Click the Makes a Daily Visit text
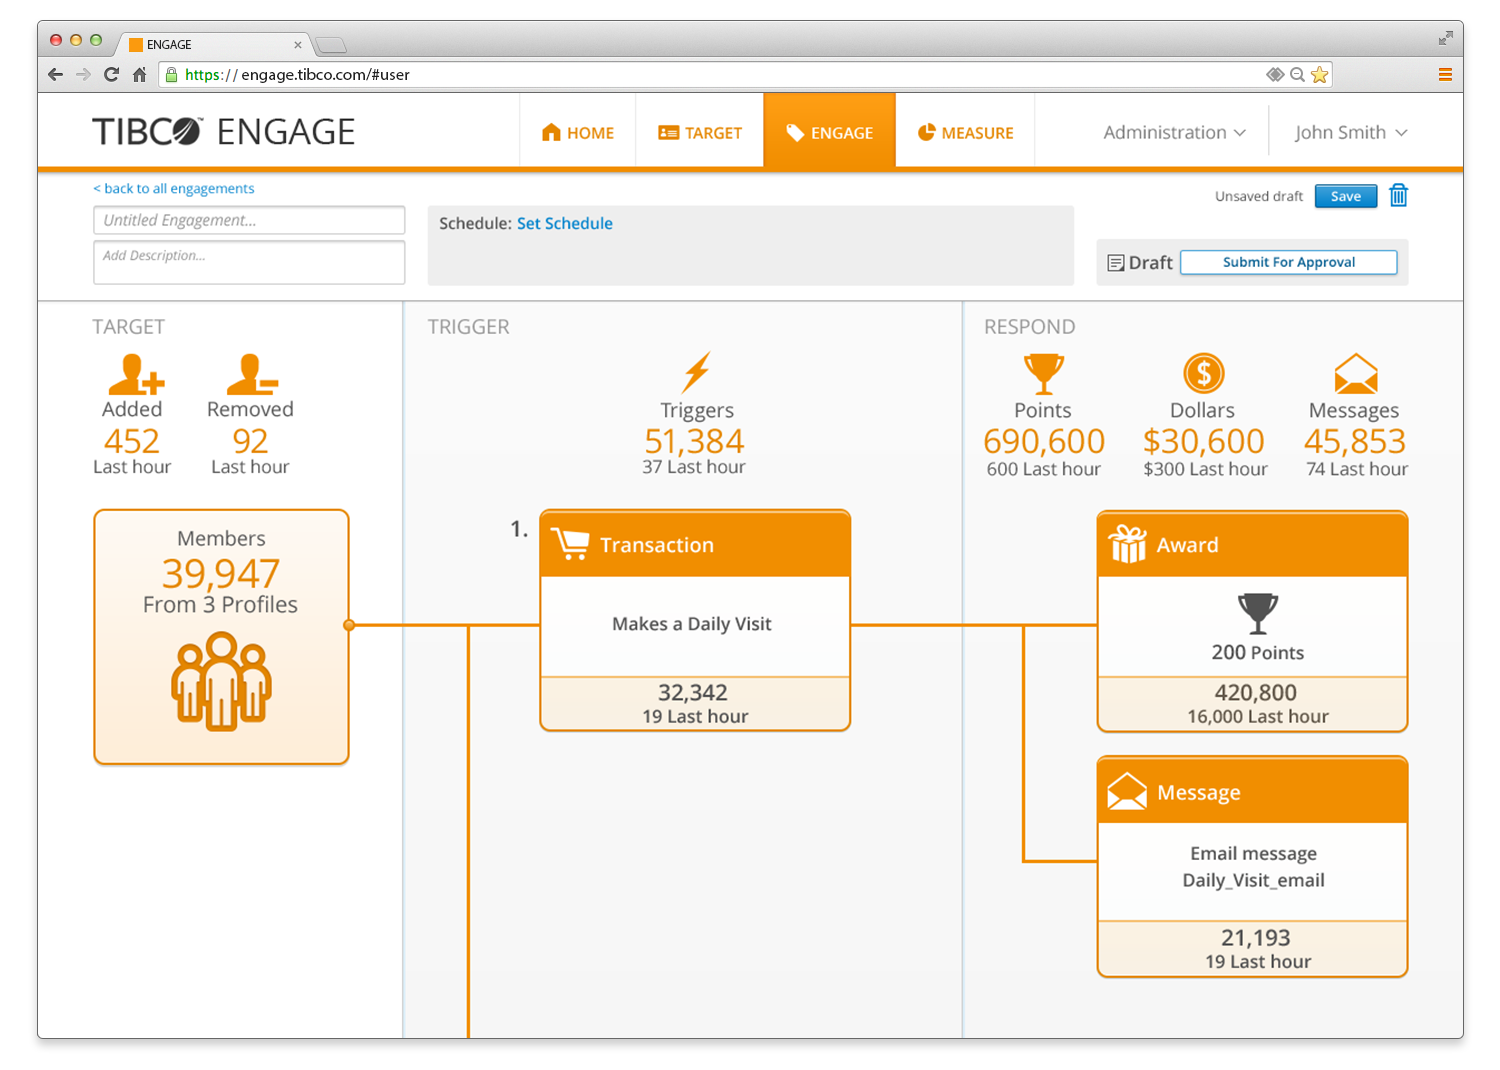This screenshot has width=1500, height=1070. [x=692, y=624]
